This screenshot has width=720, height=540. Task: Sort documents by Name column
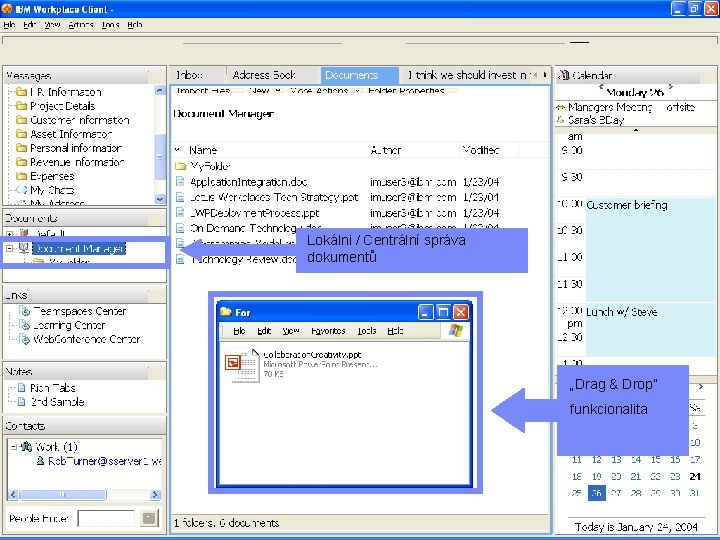click(x=203, y=150)
